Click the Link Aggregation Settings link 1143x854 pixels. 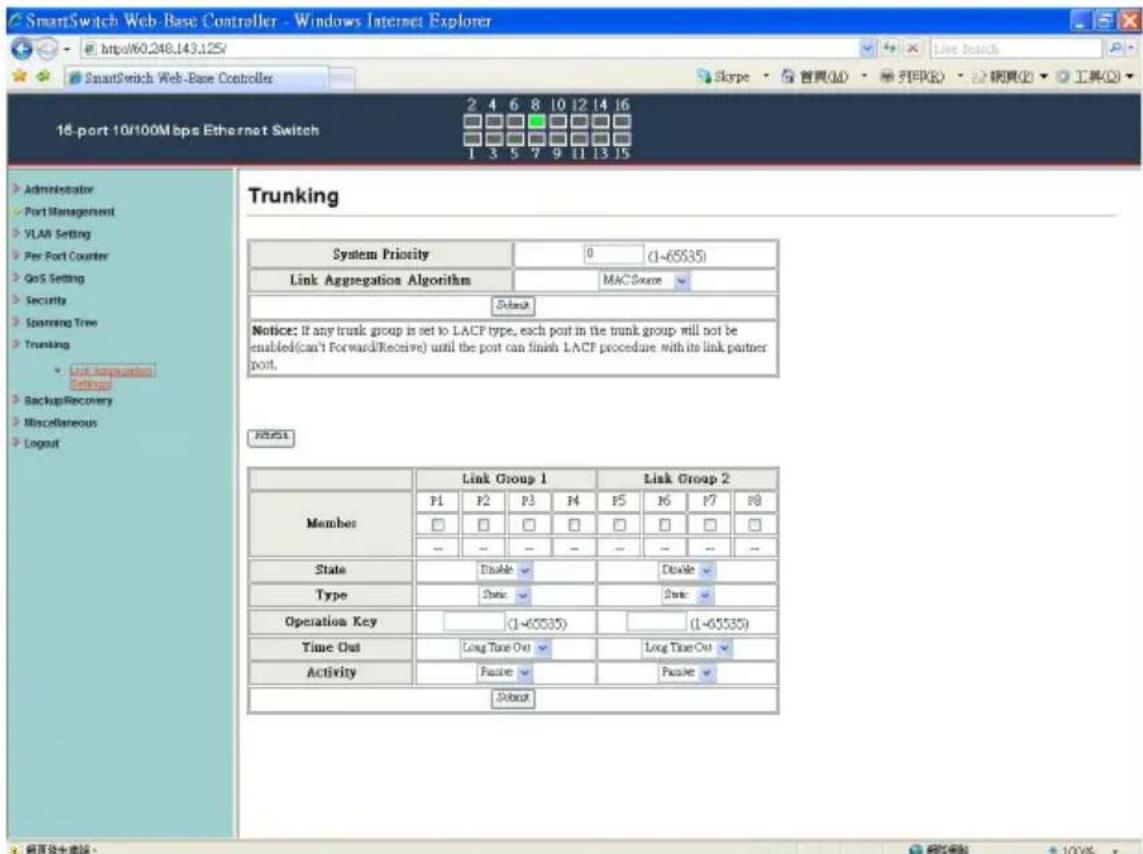point(112,377)
